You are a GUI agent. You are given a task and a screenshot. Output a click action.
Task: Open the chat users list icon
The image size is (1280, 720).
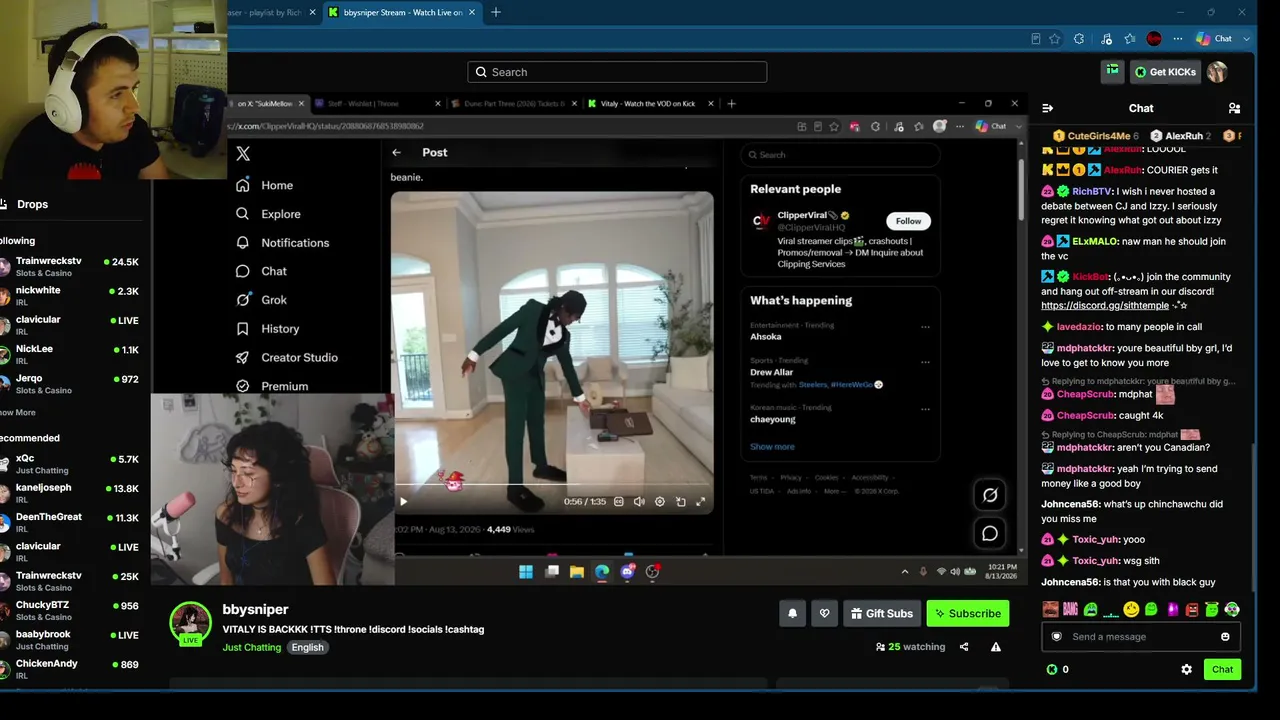point(1234,108)
